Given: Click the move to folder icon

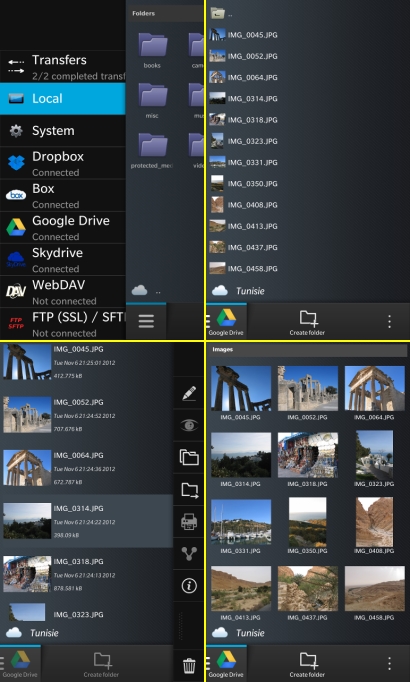Looking at the screenshot, I should [189, 489].
